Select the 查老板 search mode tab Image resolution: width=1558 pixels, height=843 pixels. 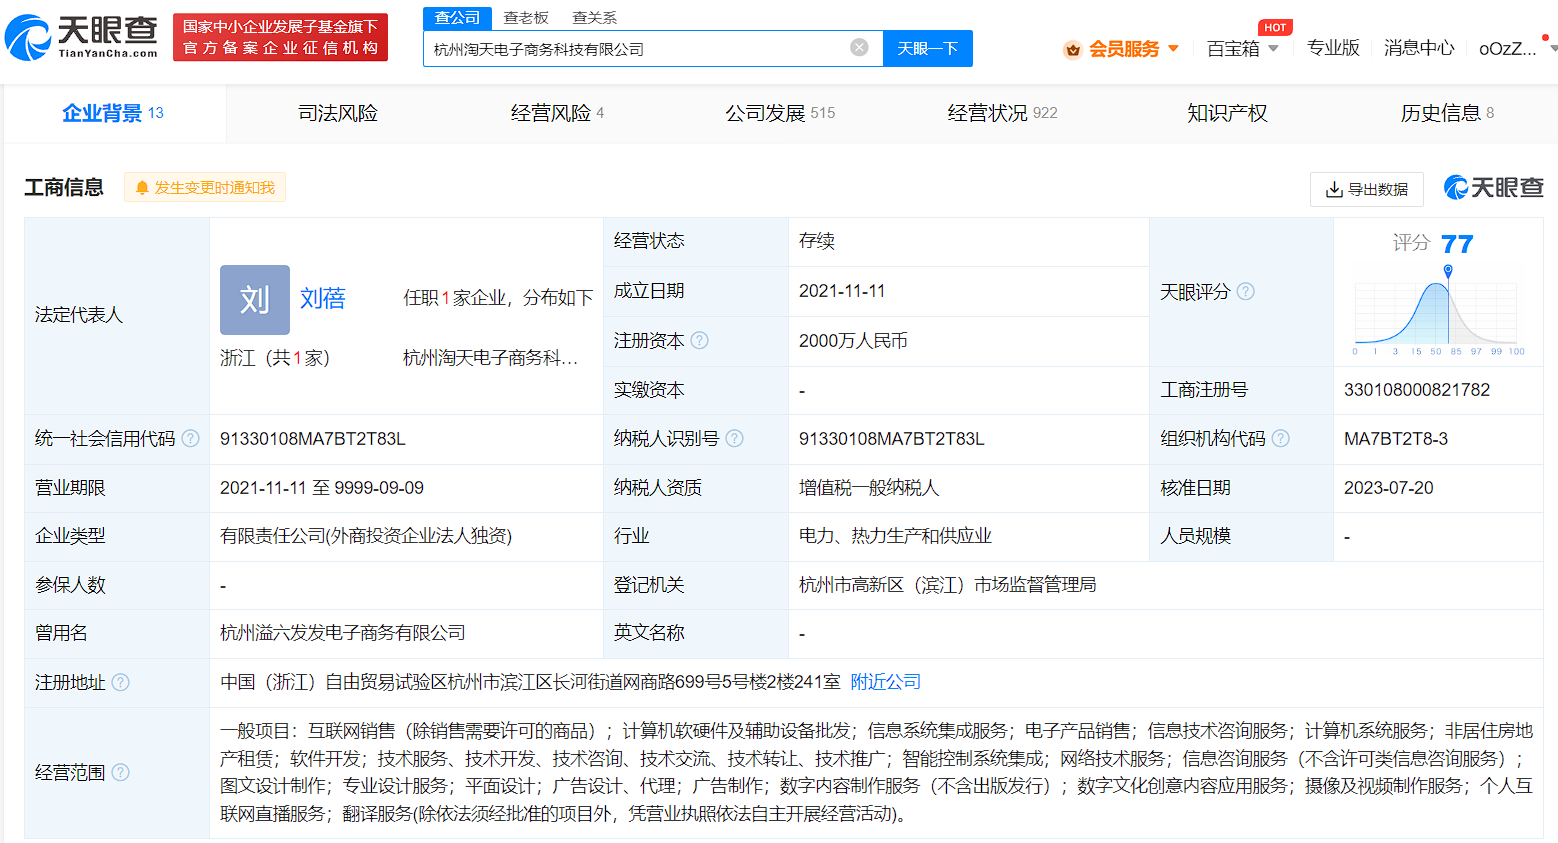(x=526, y=18)
